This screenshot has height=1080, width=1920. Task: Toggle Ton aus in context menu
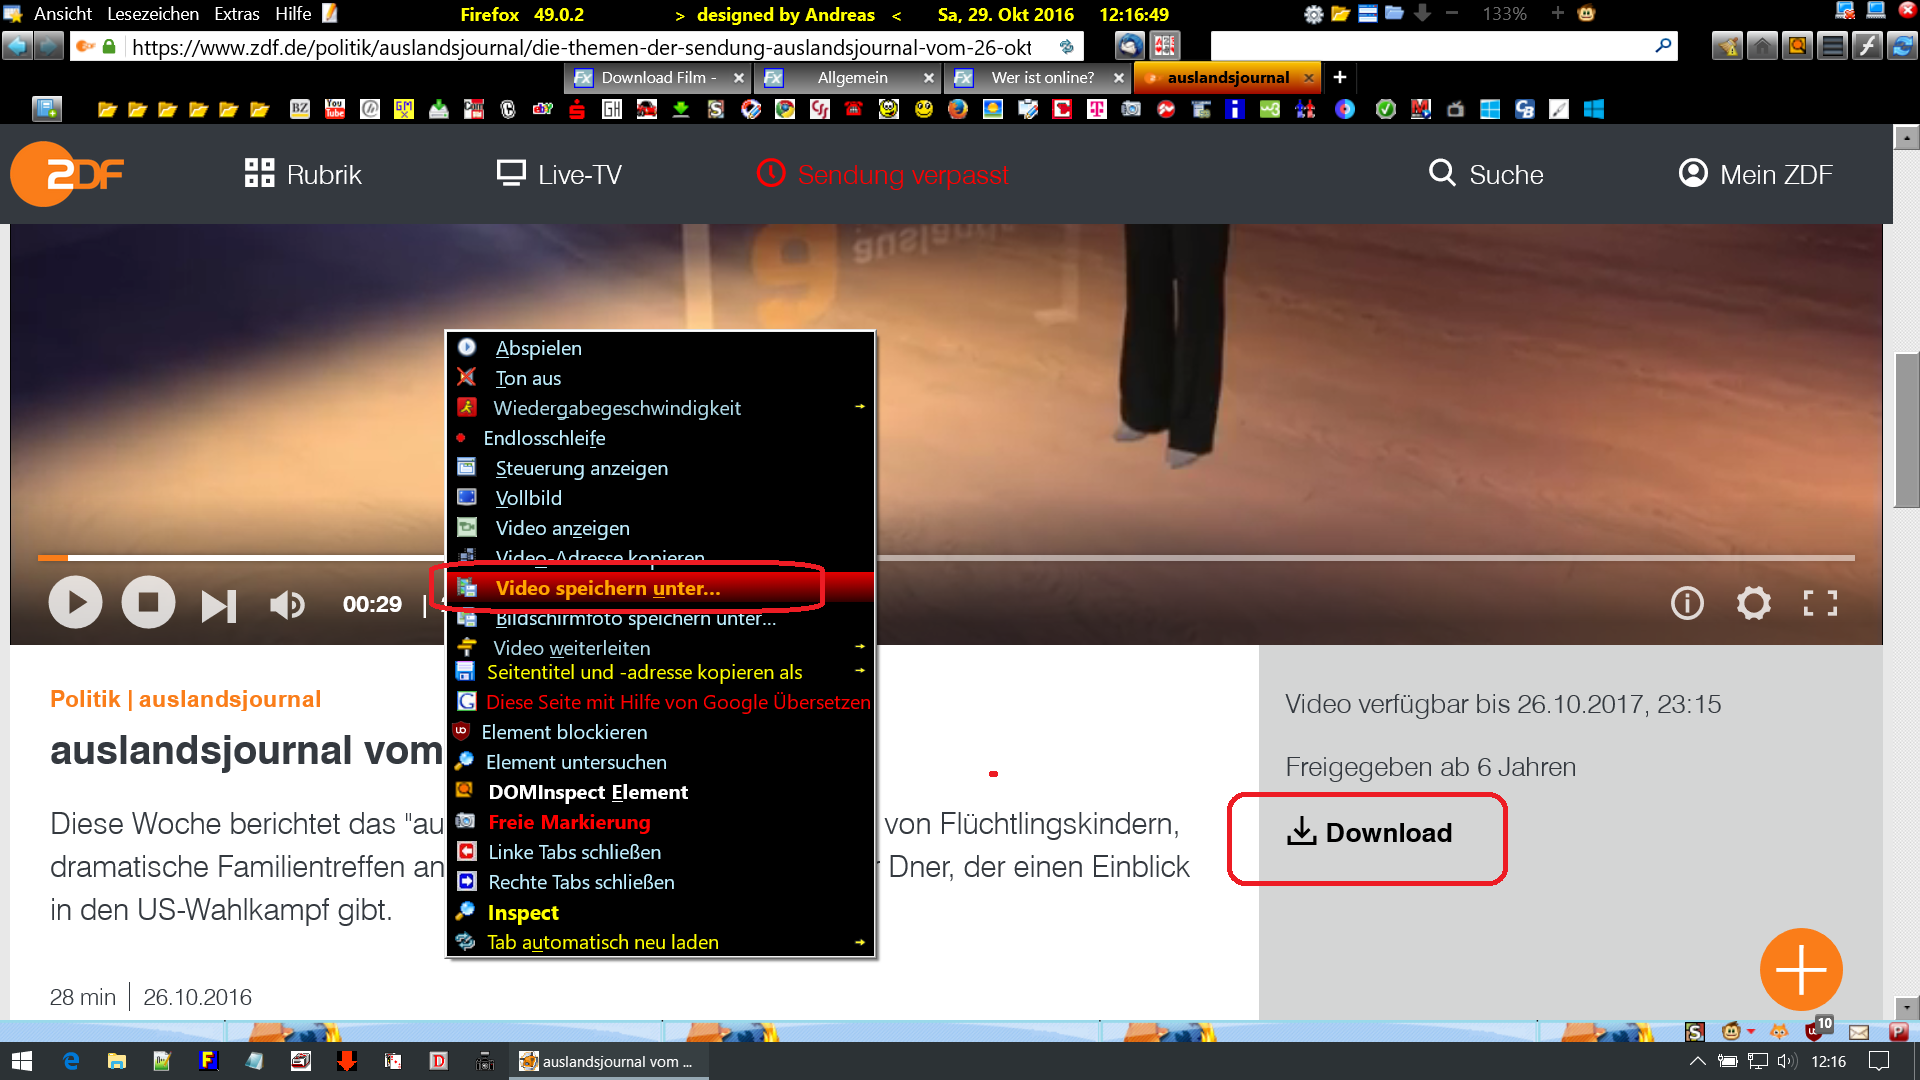tap(528, 378)
